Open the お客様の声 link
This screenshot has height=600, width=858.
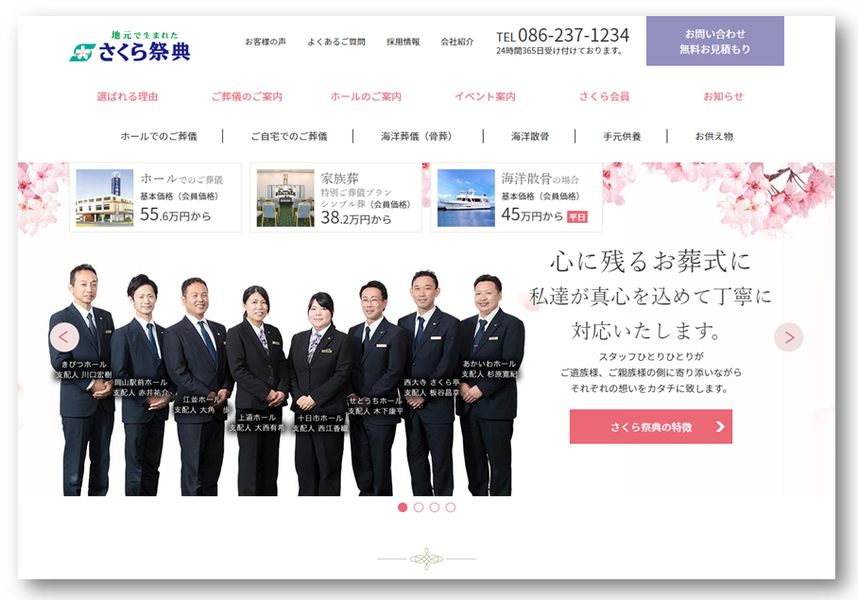click(x=265, y=42)
